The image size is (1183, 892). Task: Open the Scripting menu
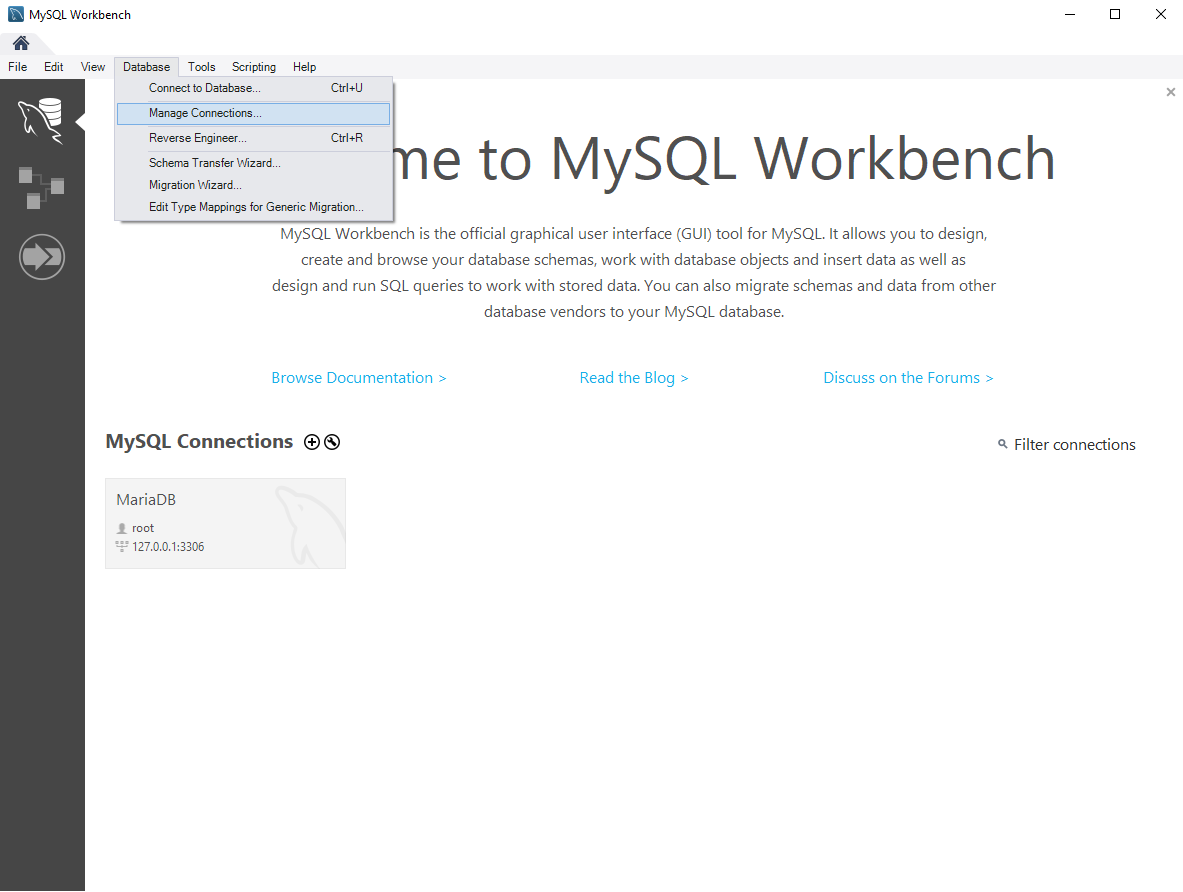(254, 67)
